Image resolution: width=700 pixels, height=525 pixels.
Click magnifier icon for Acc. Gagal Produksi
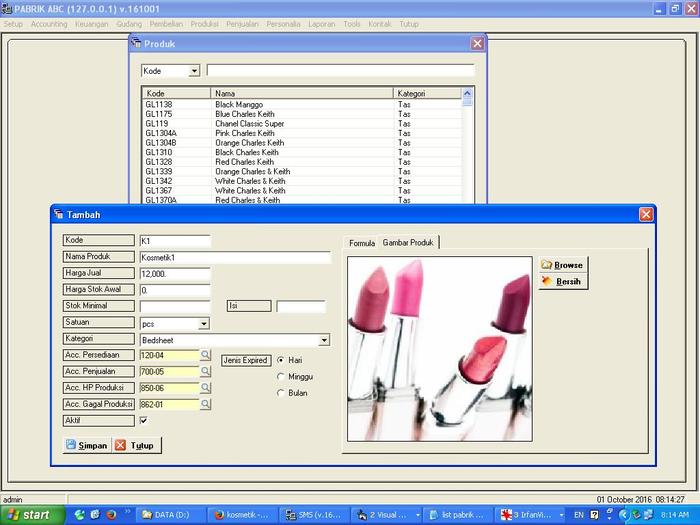pos(205,404)
